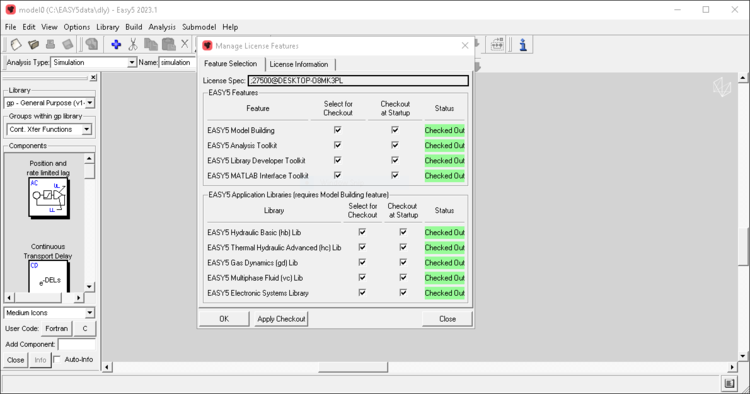Click the Apply Checkout button
Screen dimensions: 750x394
click(x=281, y=319)
